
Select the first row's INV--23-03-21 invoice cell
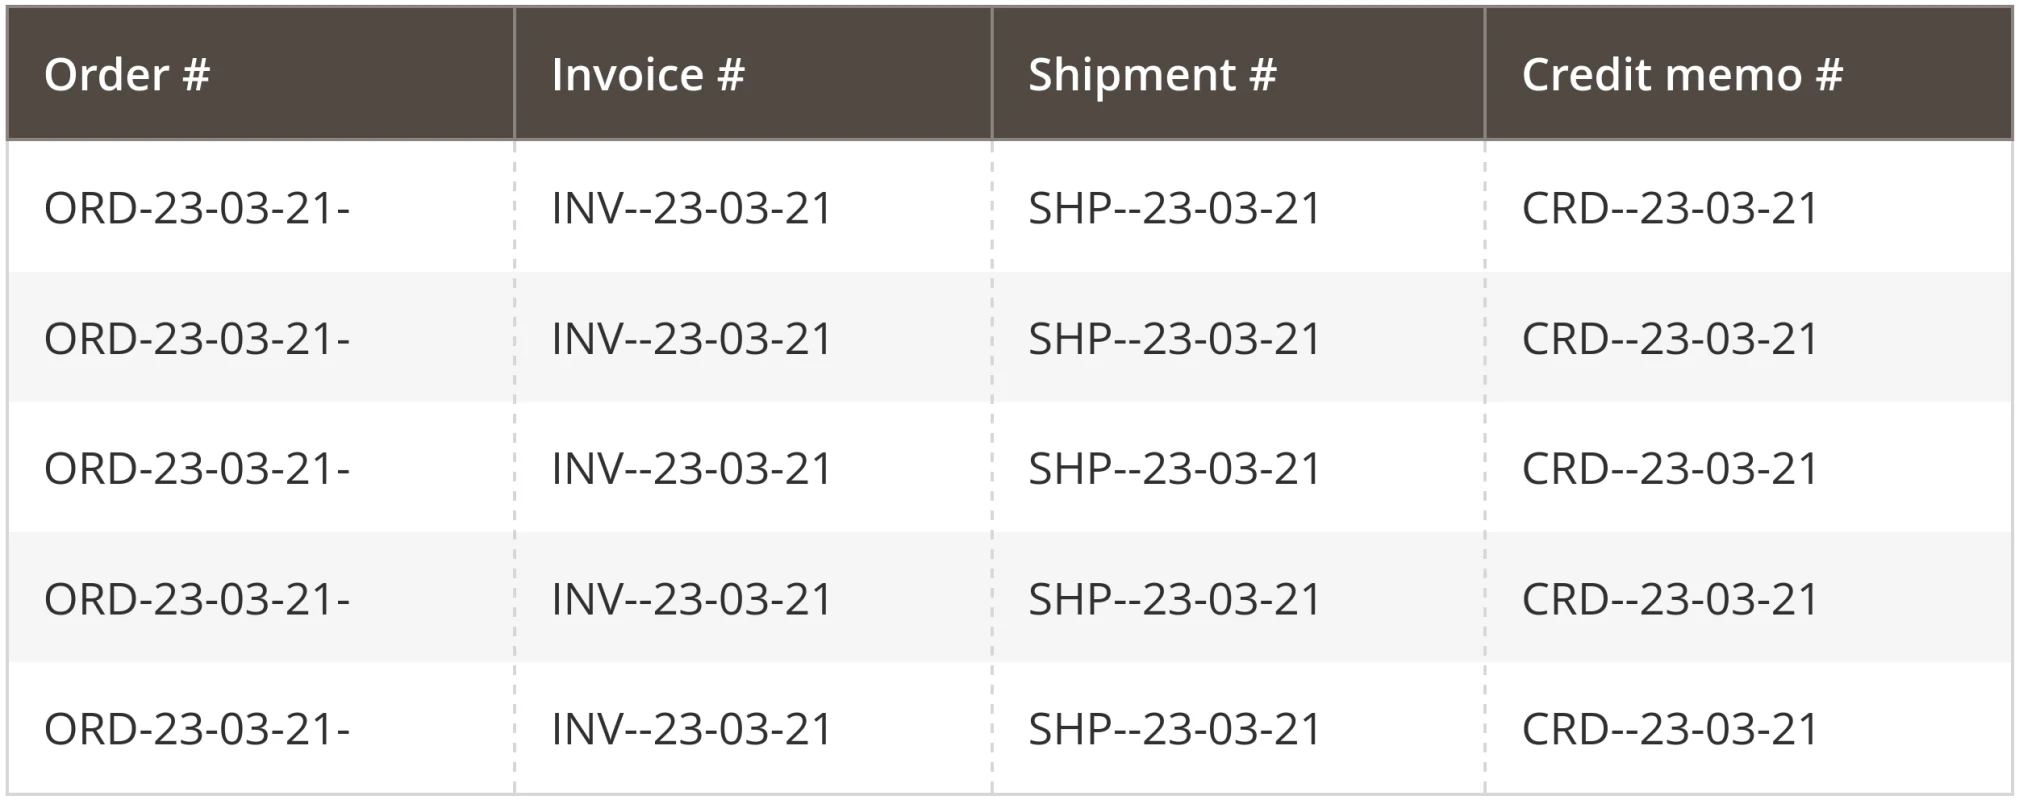(x=753, y=207)
